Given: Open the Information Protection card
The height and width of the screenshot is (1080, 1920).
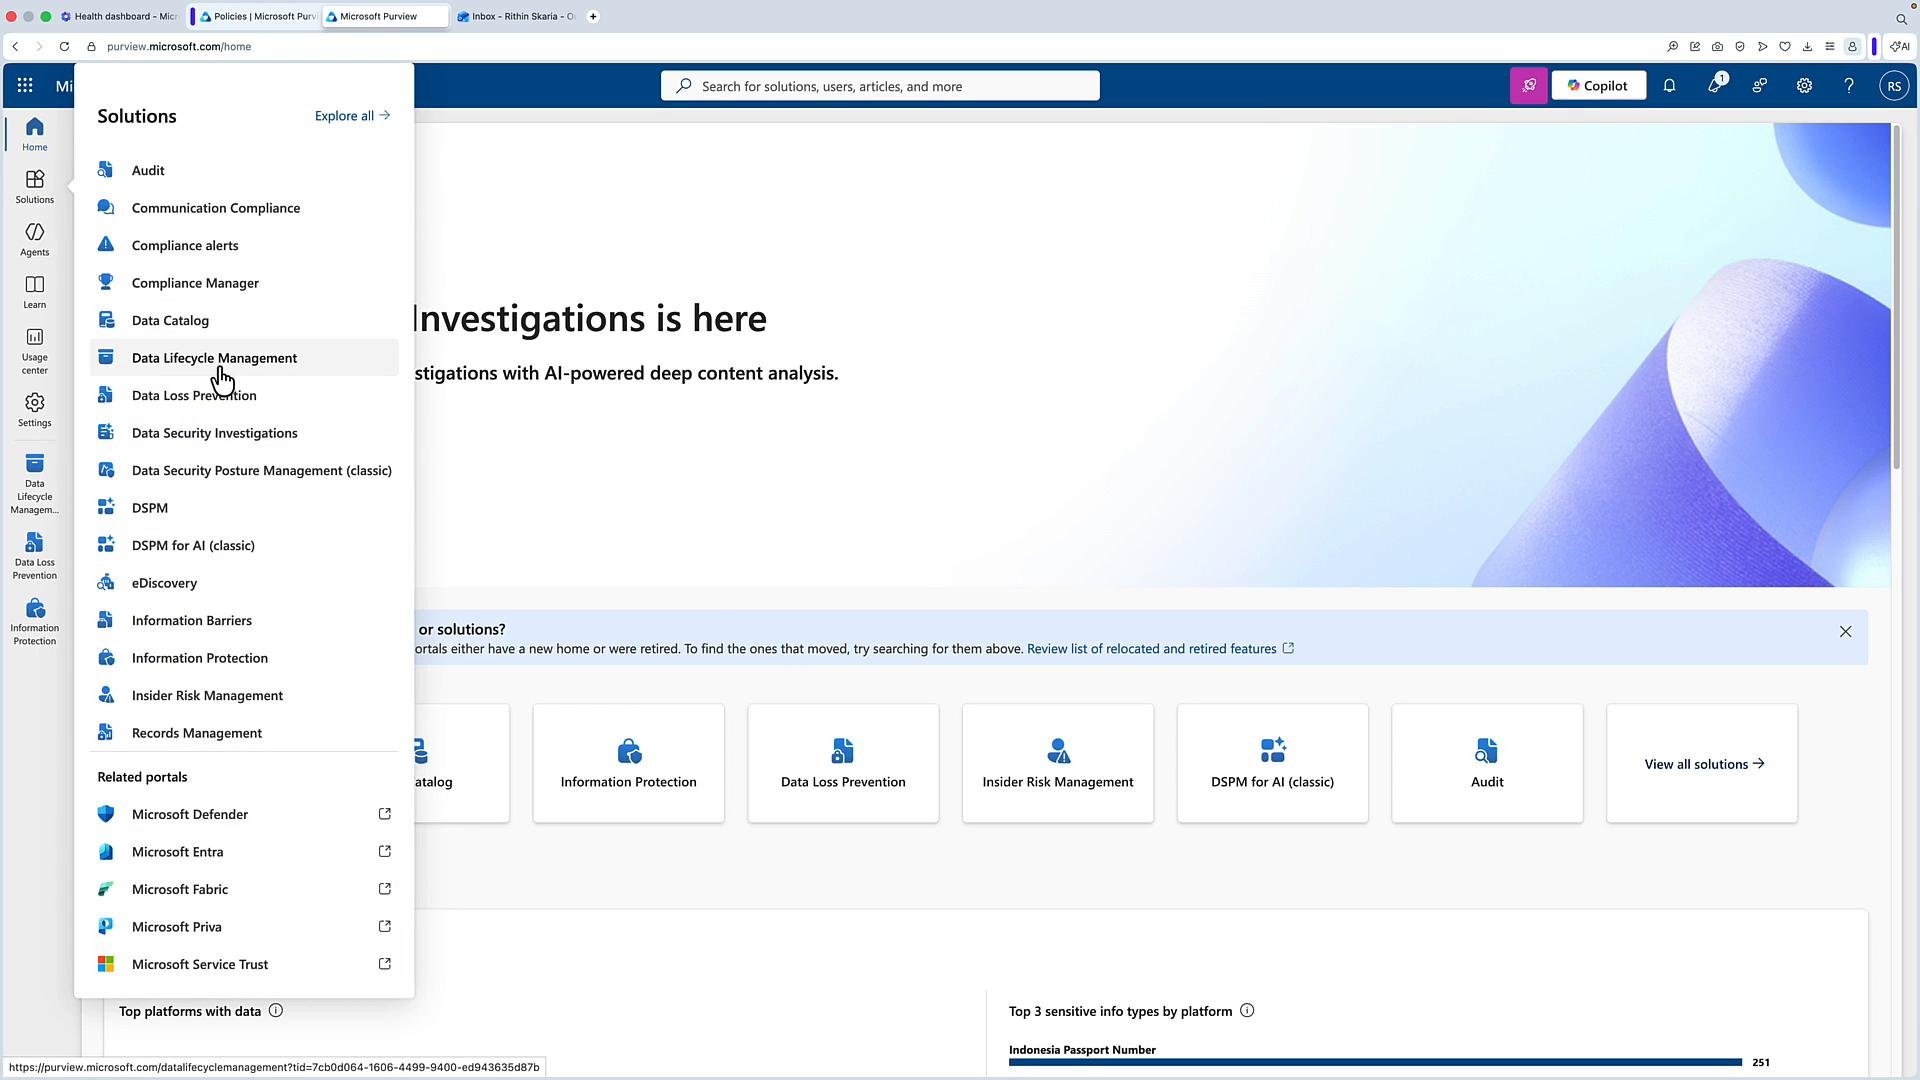Looking at the screenshot, I should (628, 764).
